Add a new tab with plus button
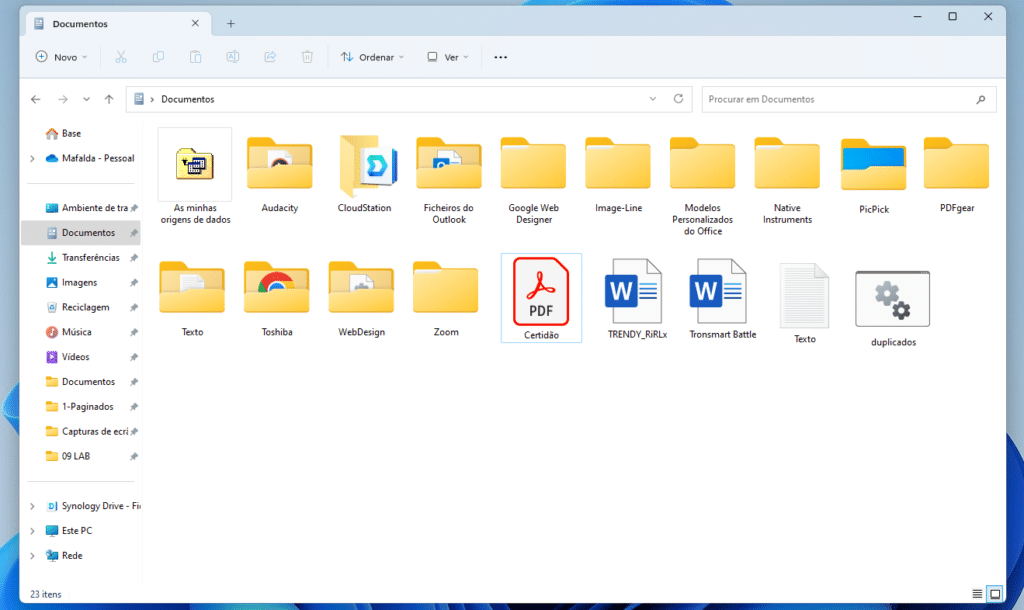 tap(230, 23)
